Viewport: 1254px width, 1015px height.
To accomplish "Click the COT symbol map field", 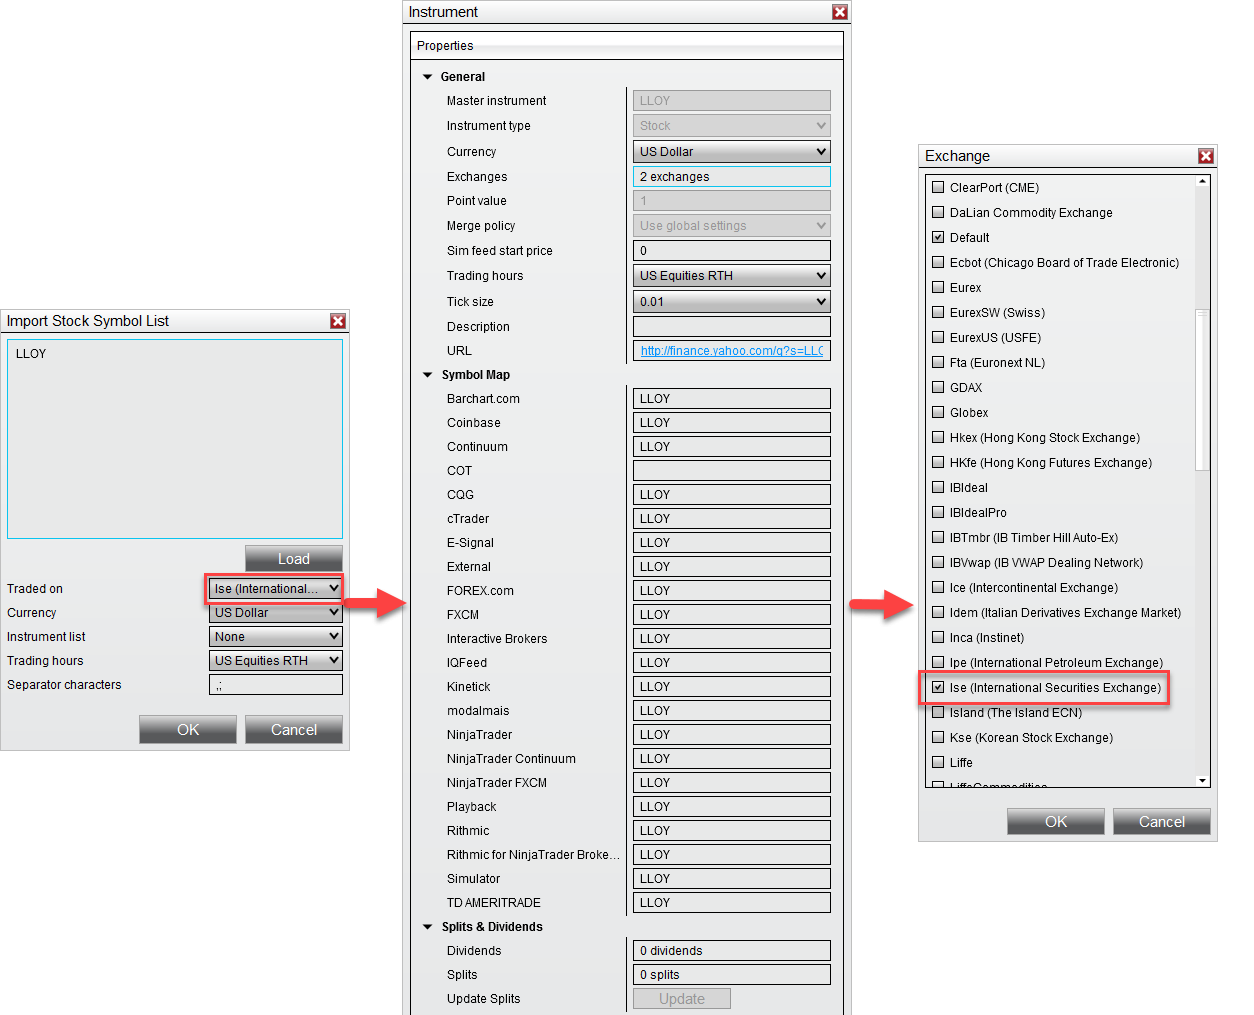I will pyautogui.click(x=732, y=471).
